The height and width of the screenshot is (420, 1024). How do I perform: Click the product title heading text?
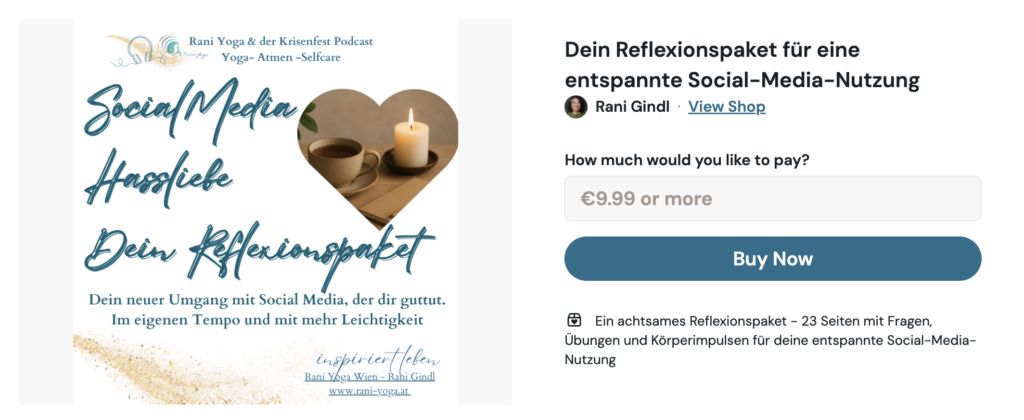[742, 65]
